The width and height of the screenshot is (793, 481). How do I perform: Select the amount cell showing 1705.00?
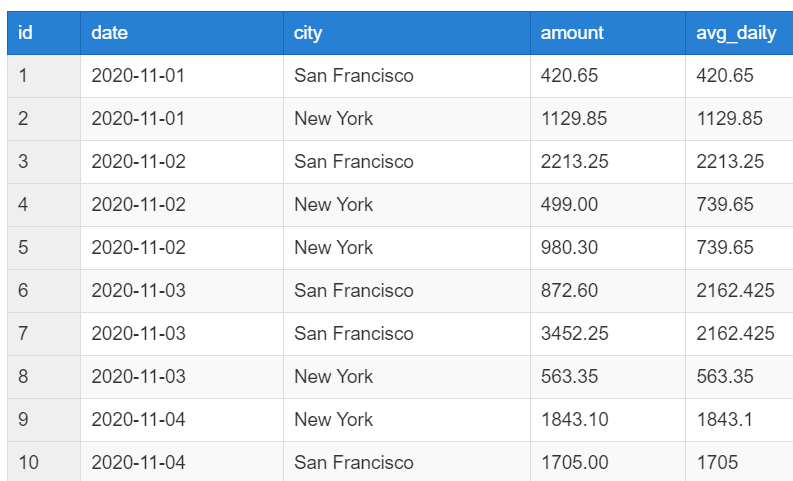point(574,462)
